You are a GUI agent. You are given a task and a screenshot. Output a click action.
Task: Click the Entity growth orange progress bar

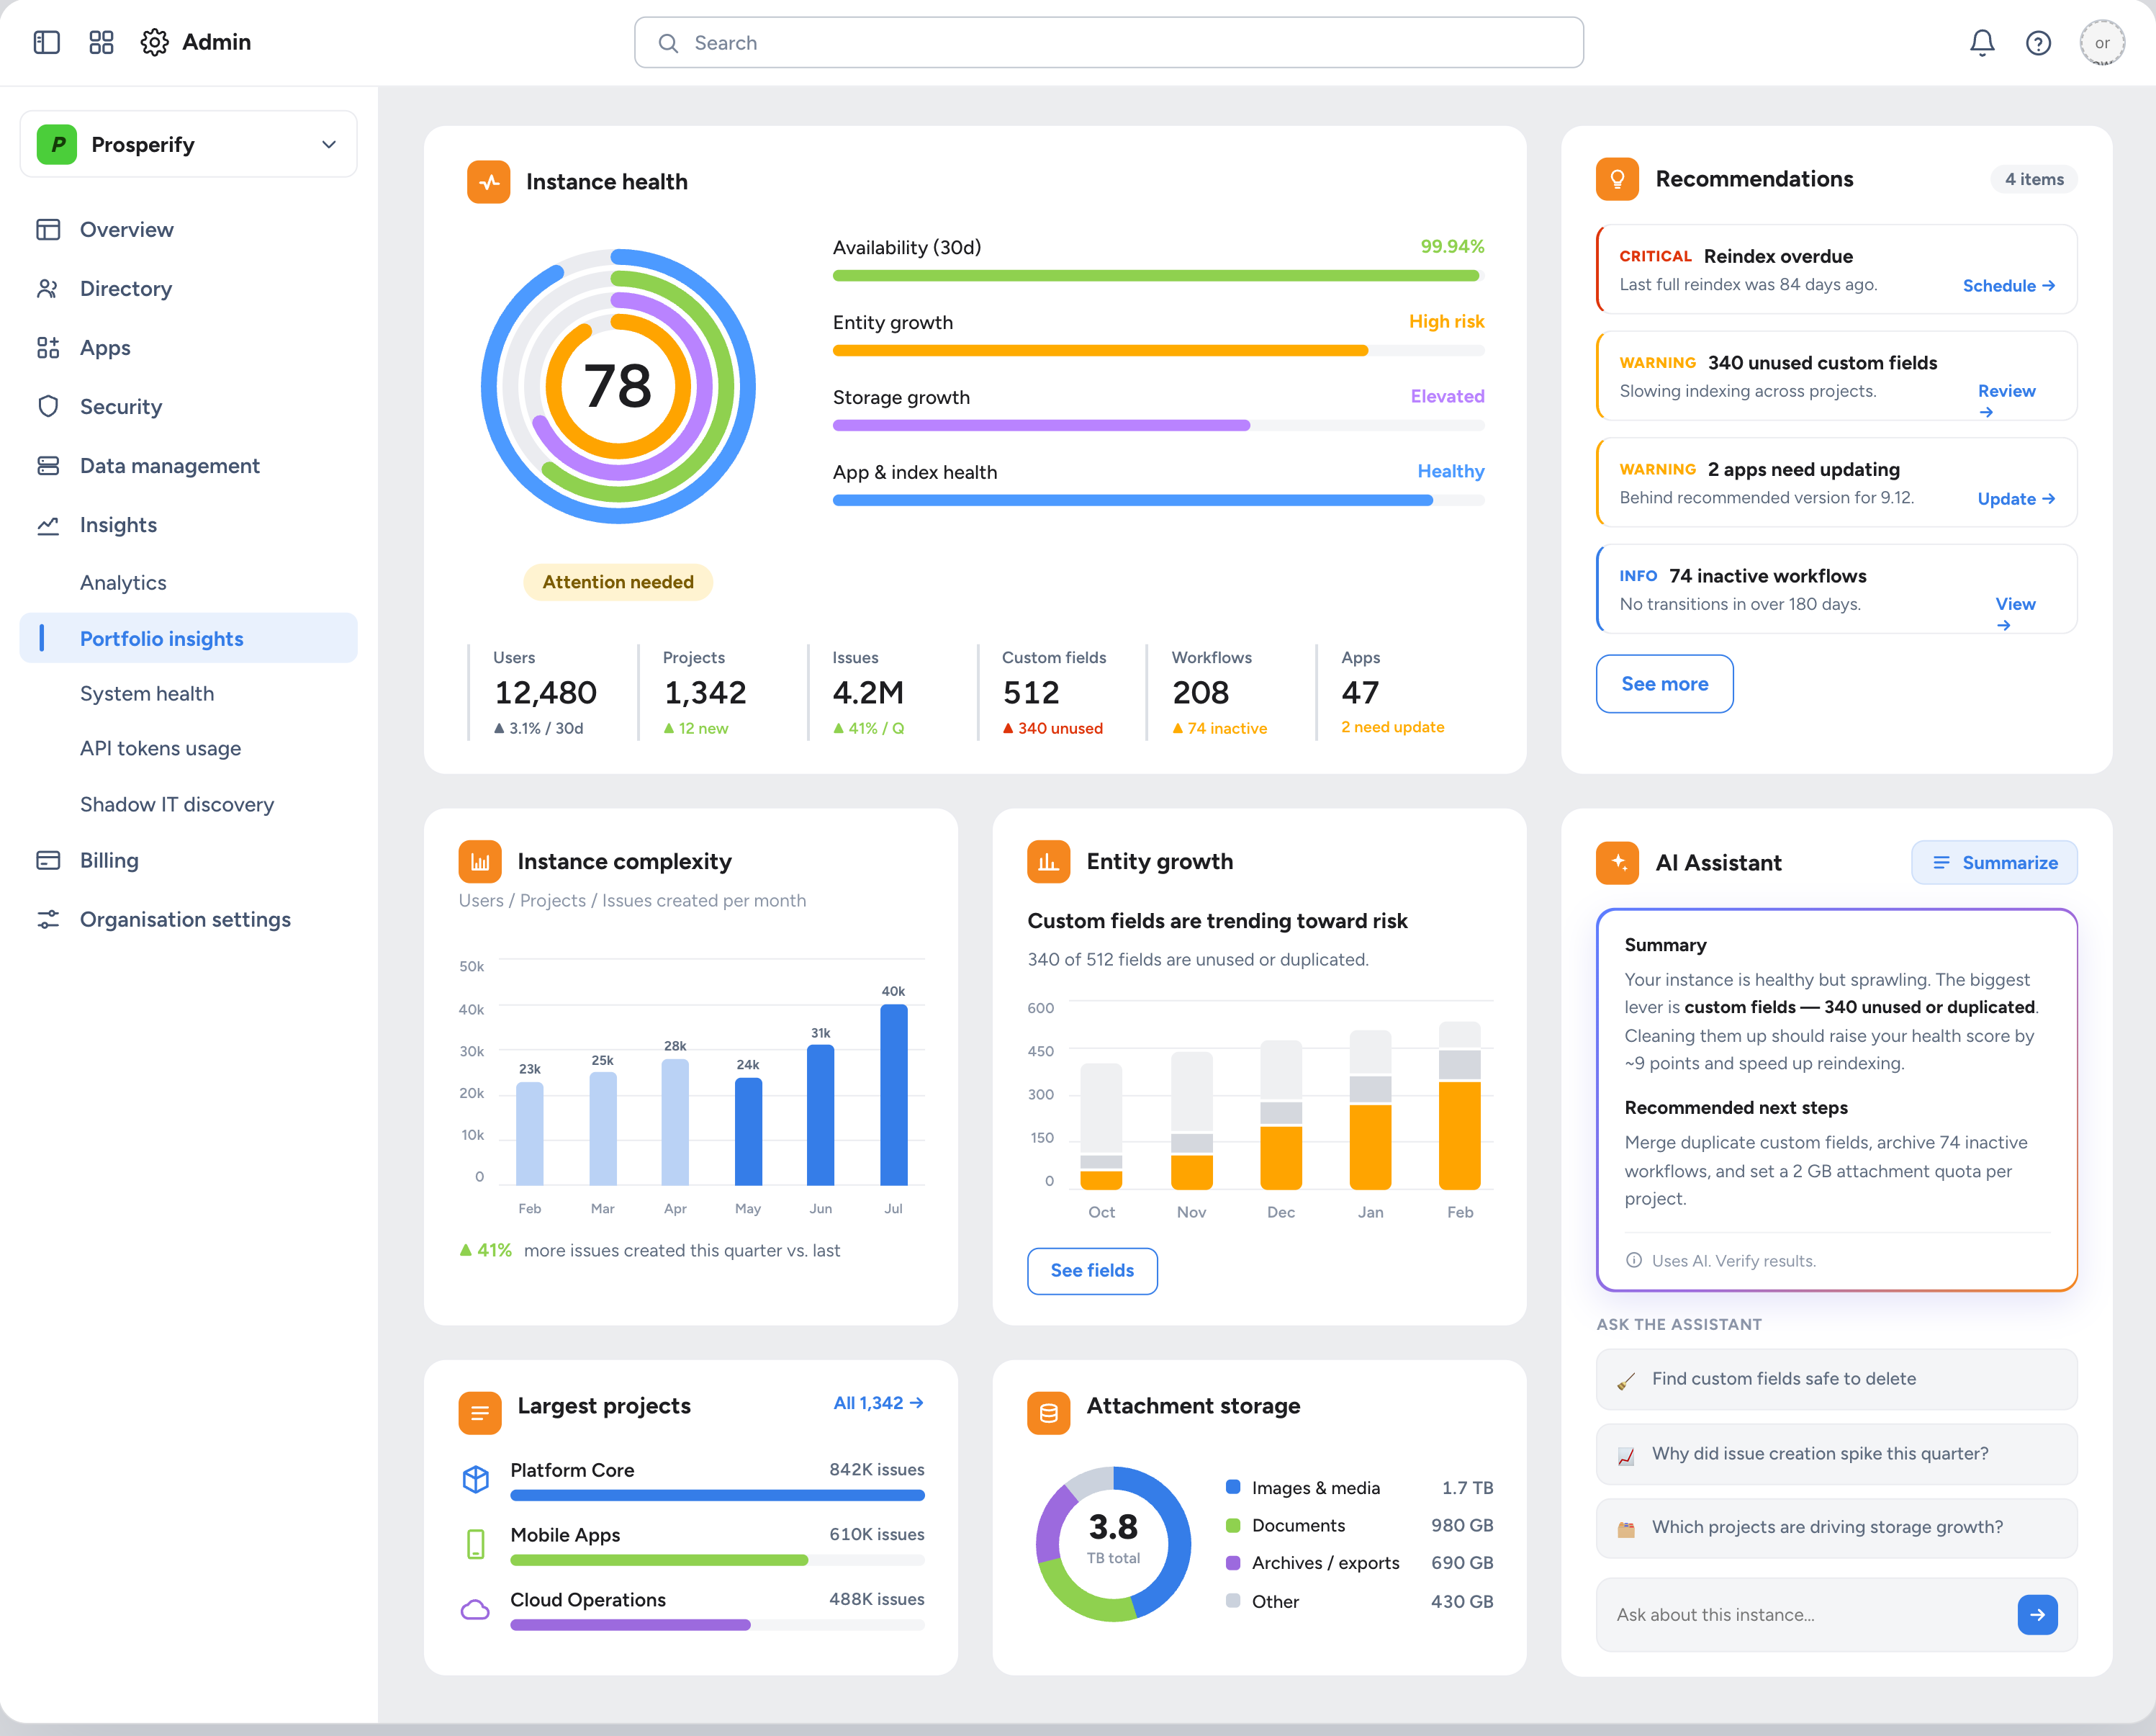click(x=1158, y=351)
